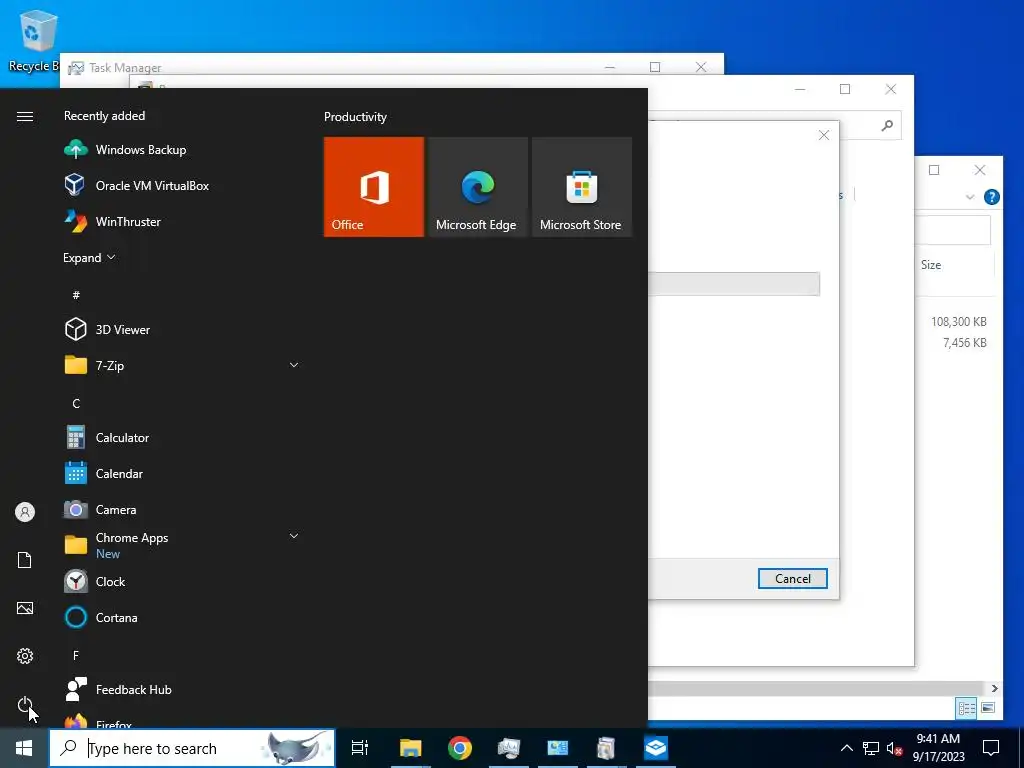Viewport: 1024px width, 768px height.
Task: Open Settings gear in Start sidebar
Action: tap(25, 656)
